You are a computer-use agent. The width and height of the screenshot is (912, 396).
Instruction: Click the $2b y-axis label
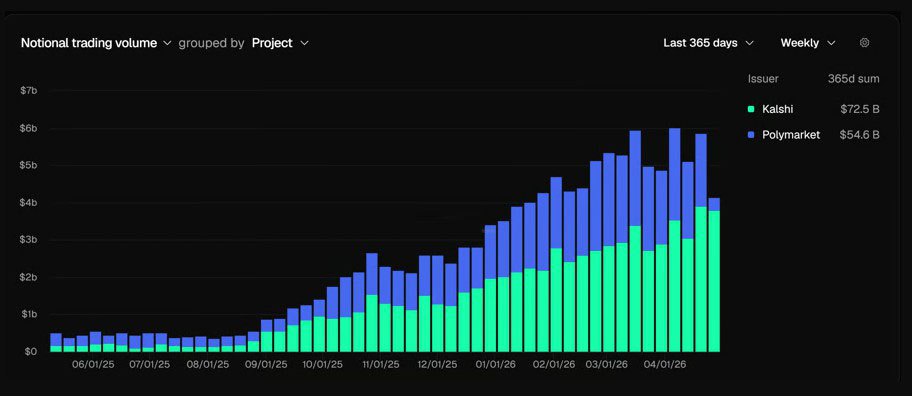point(29,277)
